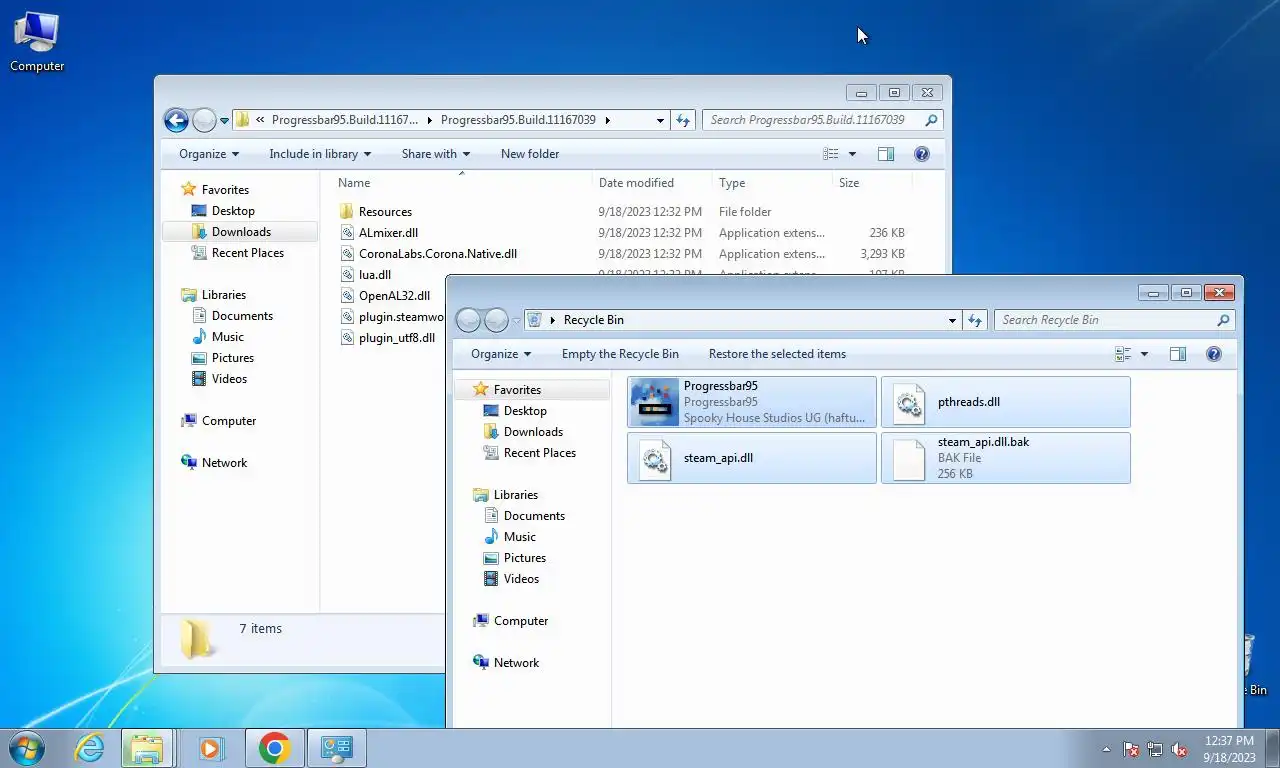Open Organize menu in Recycle Bin window

click(501, 354)
